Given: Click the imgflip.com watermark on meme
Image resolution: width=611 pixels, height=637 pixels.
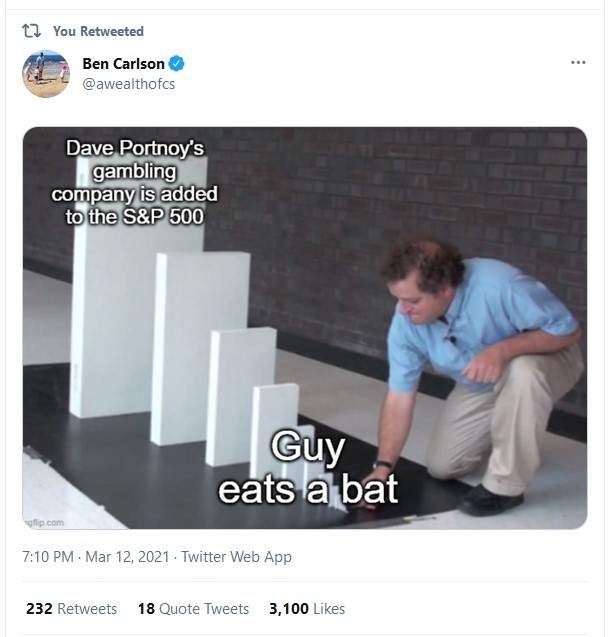Looking at the screenshot, I should [x=43, y=522].
